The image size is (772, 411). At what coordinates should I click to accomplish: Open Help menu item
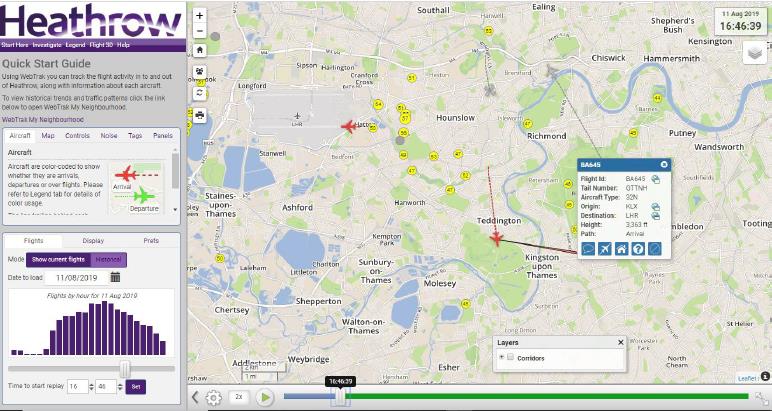123,45
